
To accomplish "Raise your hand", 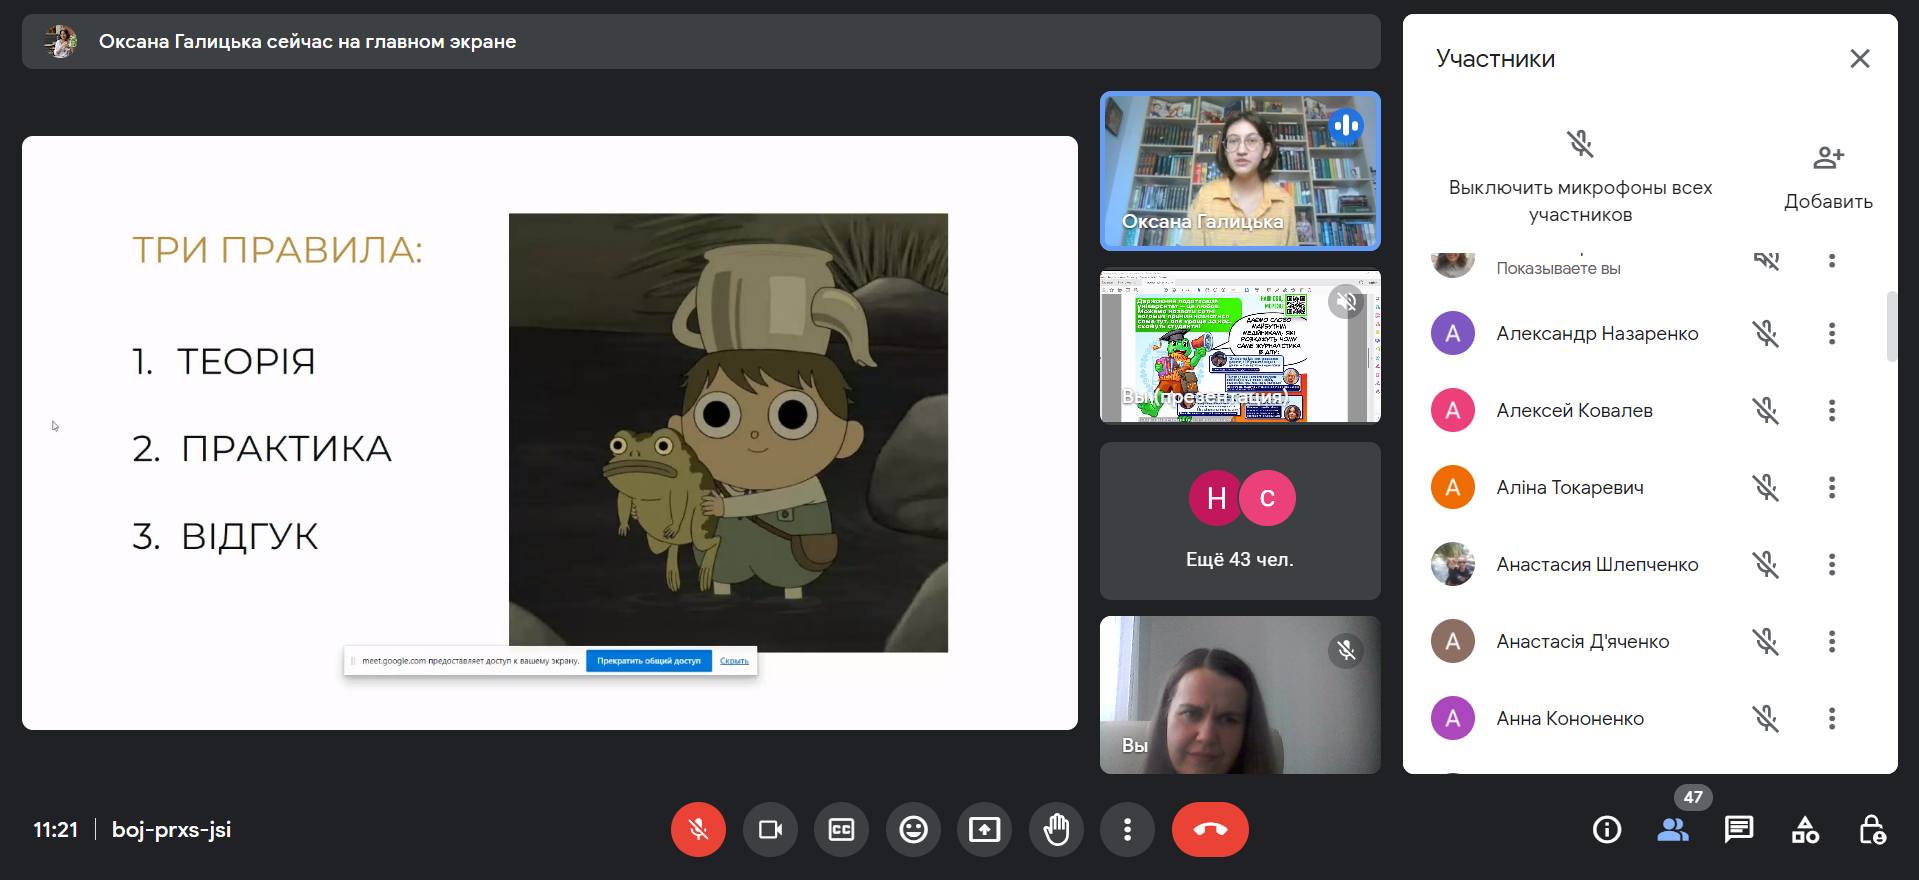I will coord(1056,829).
